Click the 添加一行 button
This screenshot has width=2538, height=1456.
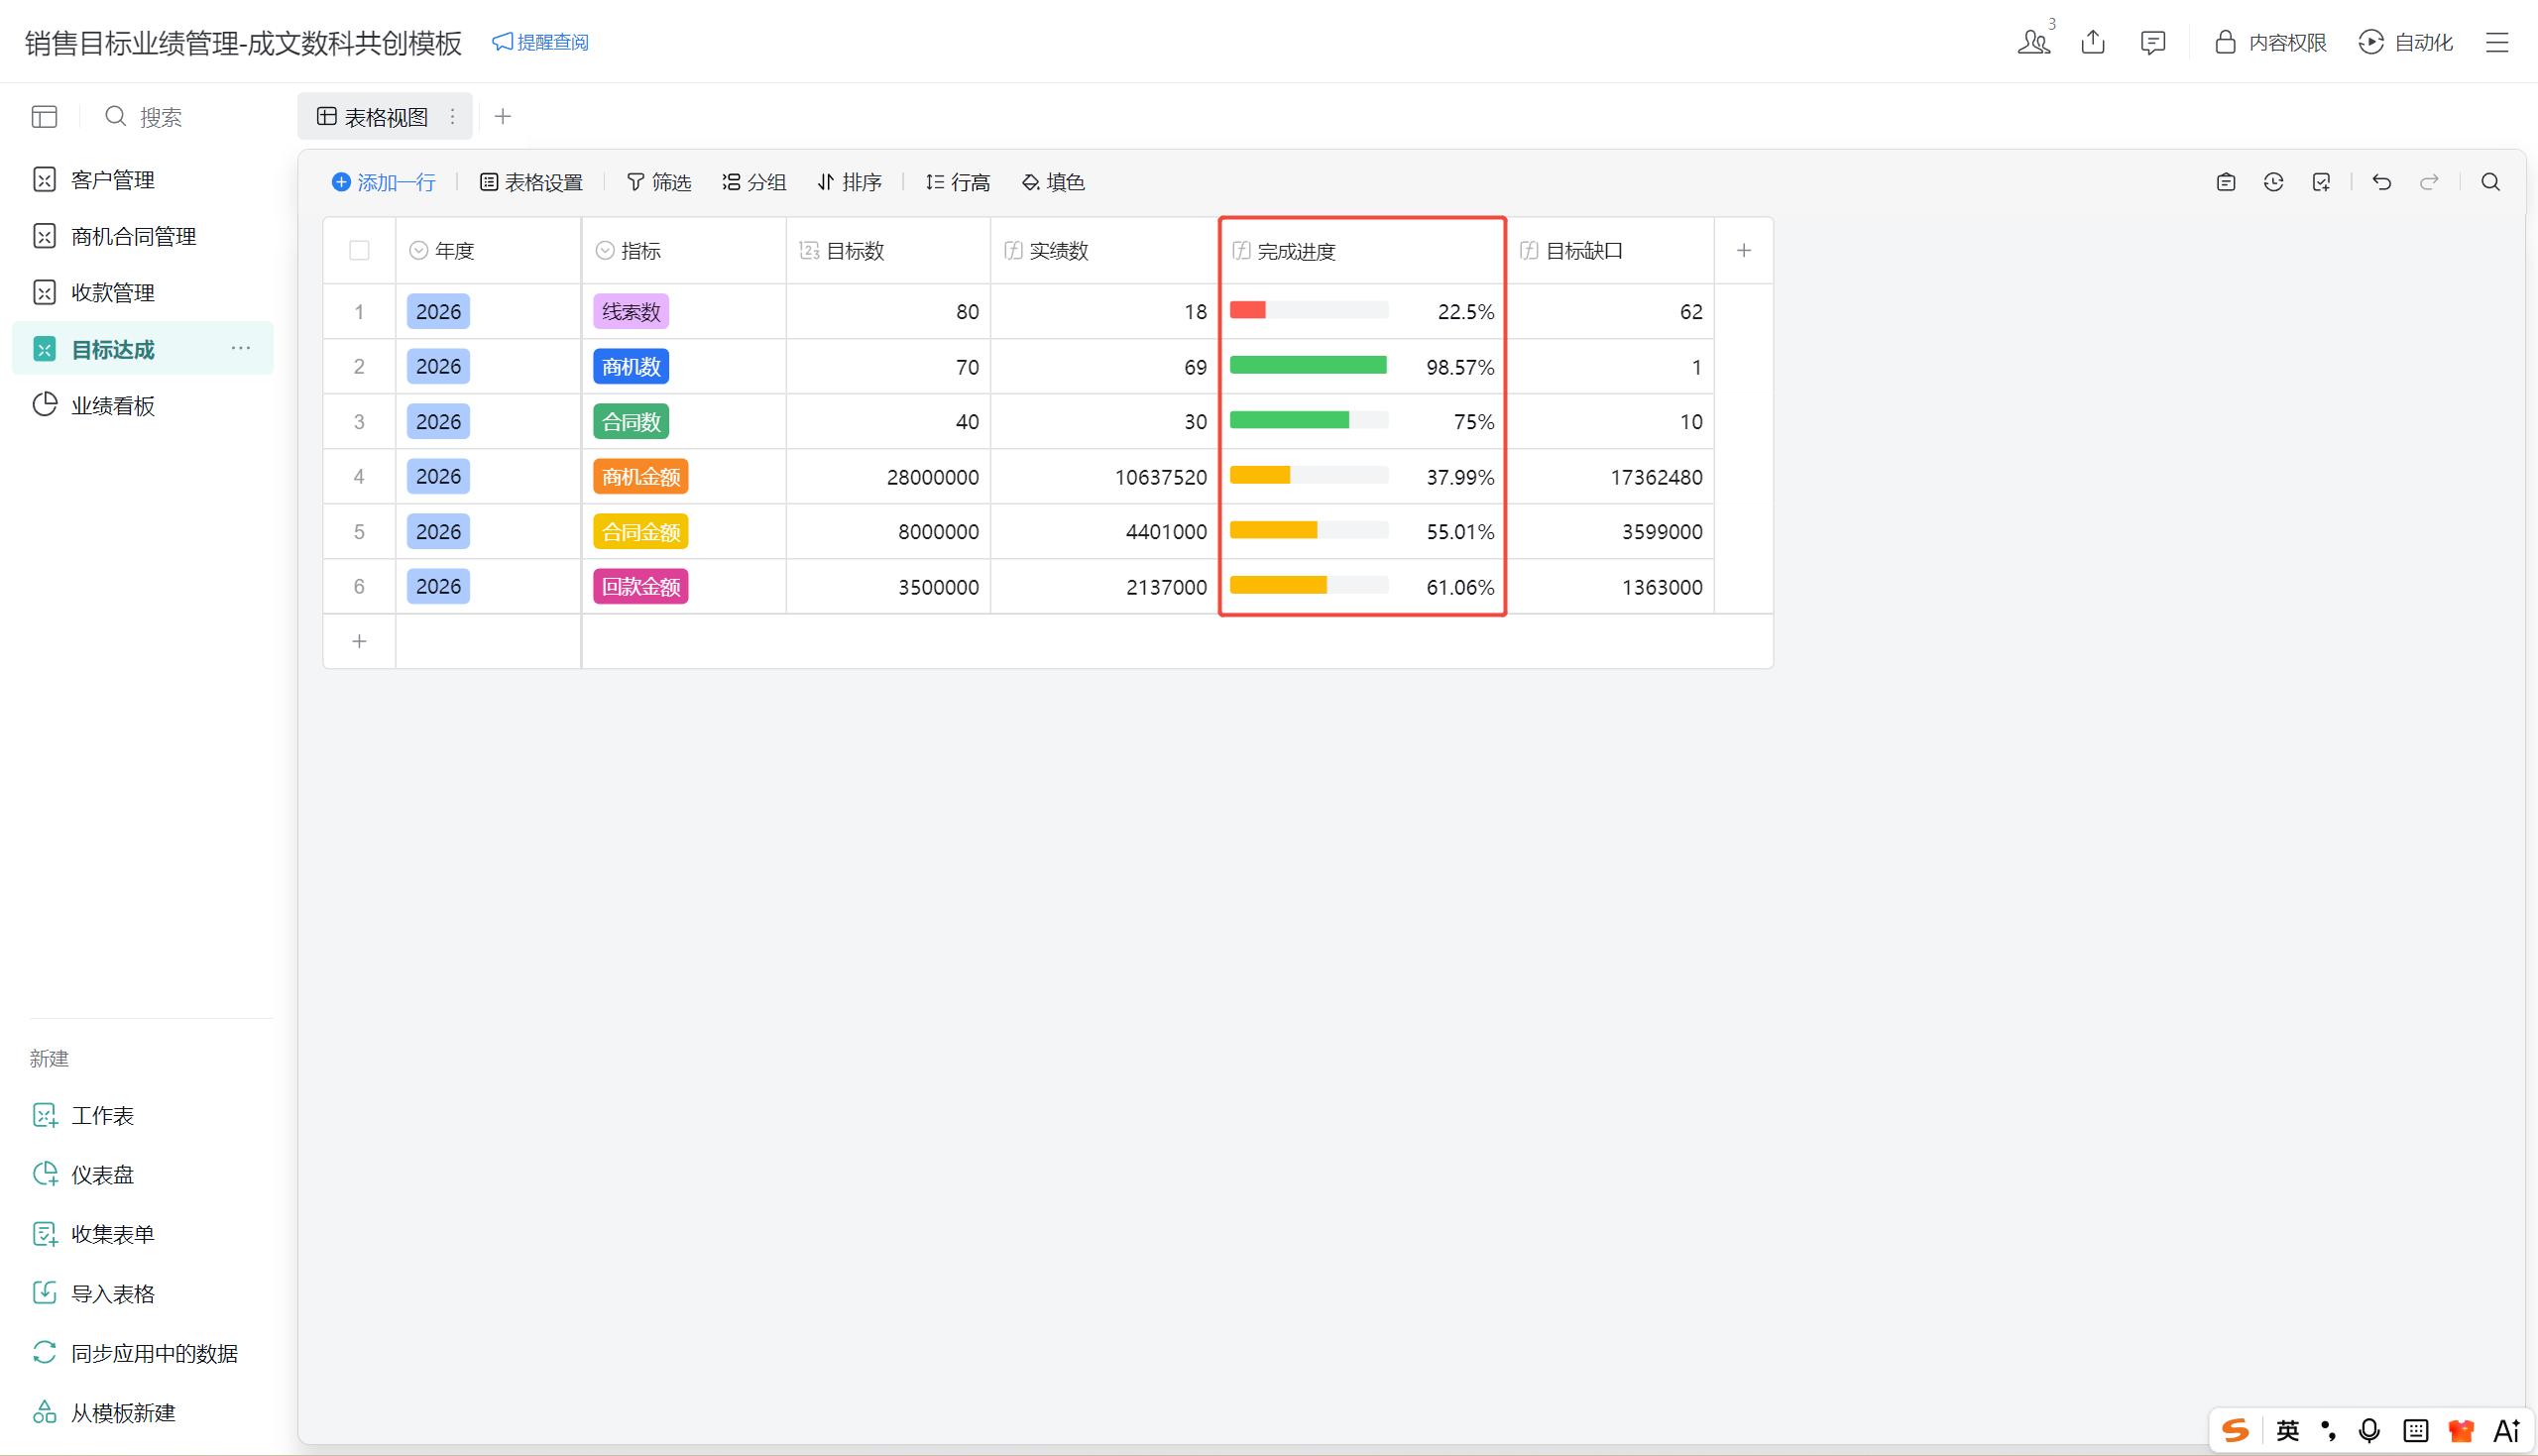[384, 182]
